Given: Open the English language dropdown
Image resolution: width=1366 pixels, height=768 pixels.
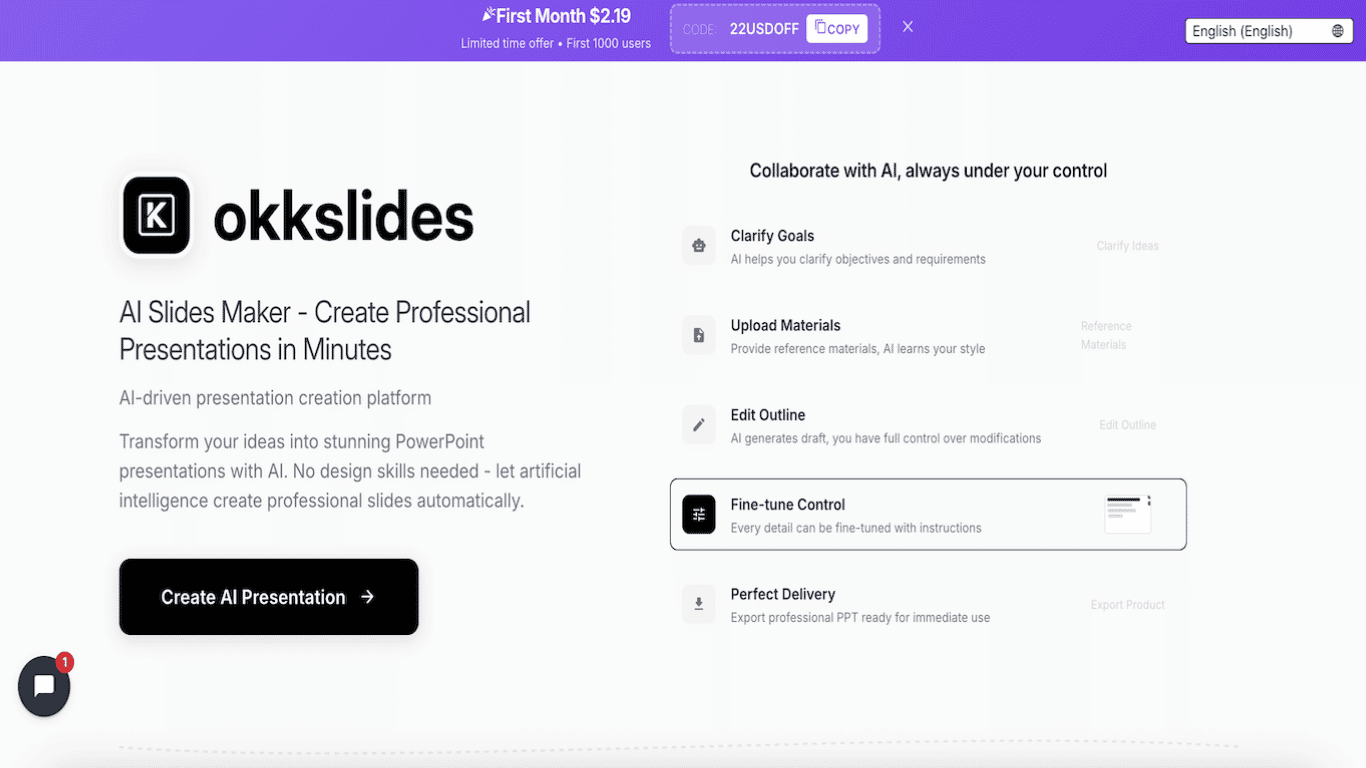Looking at the screenshot, I should click(1268, 31).
